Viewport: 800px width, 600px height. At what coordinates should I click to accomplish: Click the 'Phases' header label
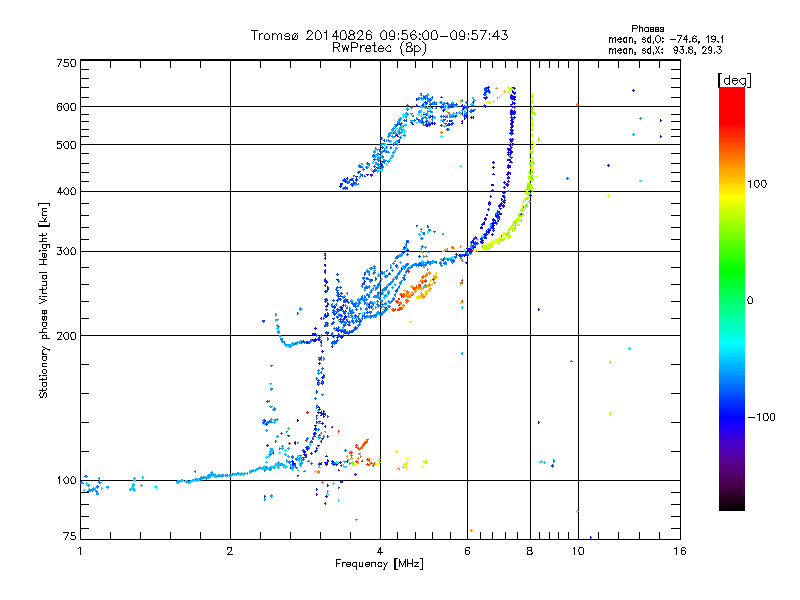647,29
